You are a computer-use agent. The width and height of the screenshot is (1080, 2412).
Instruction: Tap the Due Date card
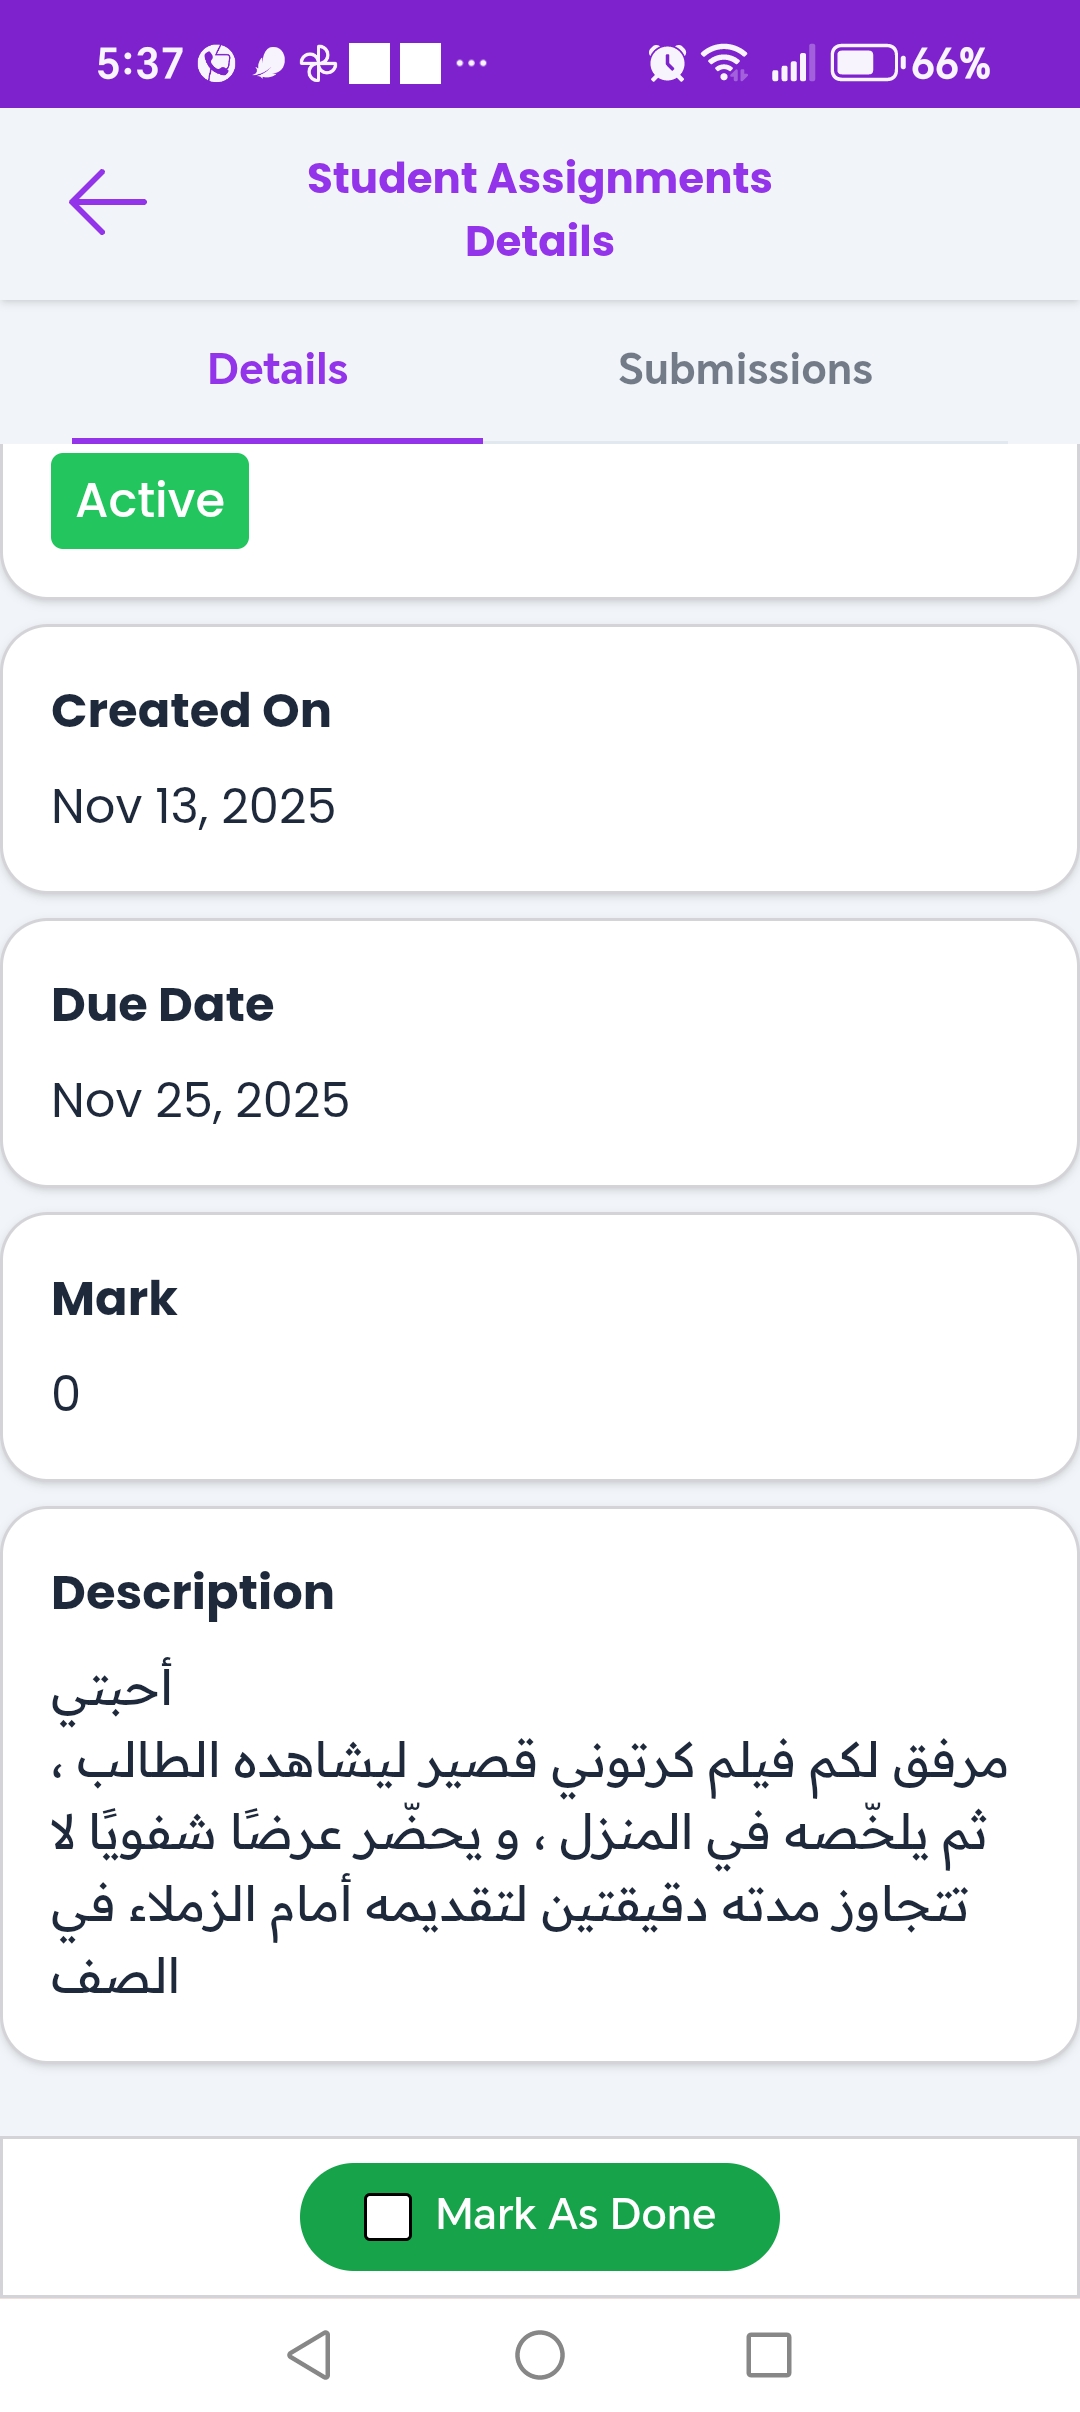coord(540,1053)
